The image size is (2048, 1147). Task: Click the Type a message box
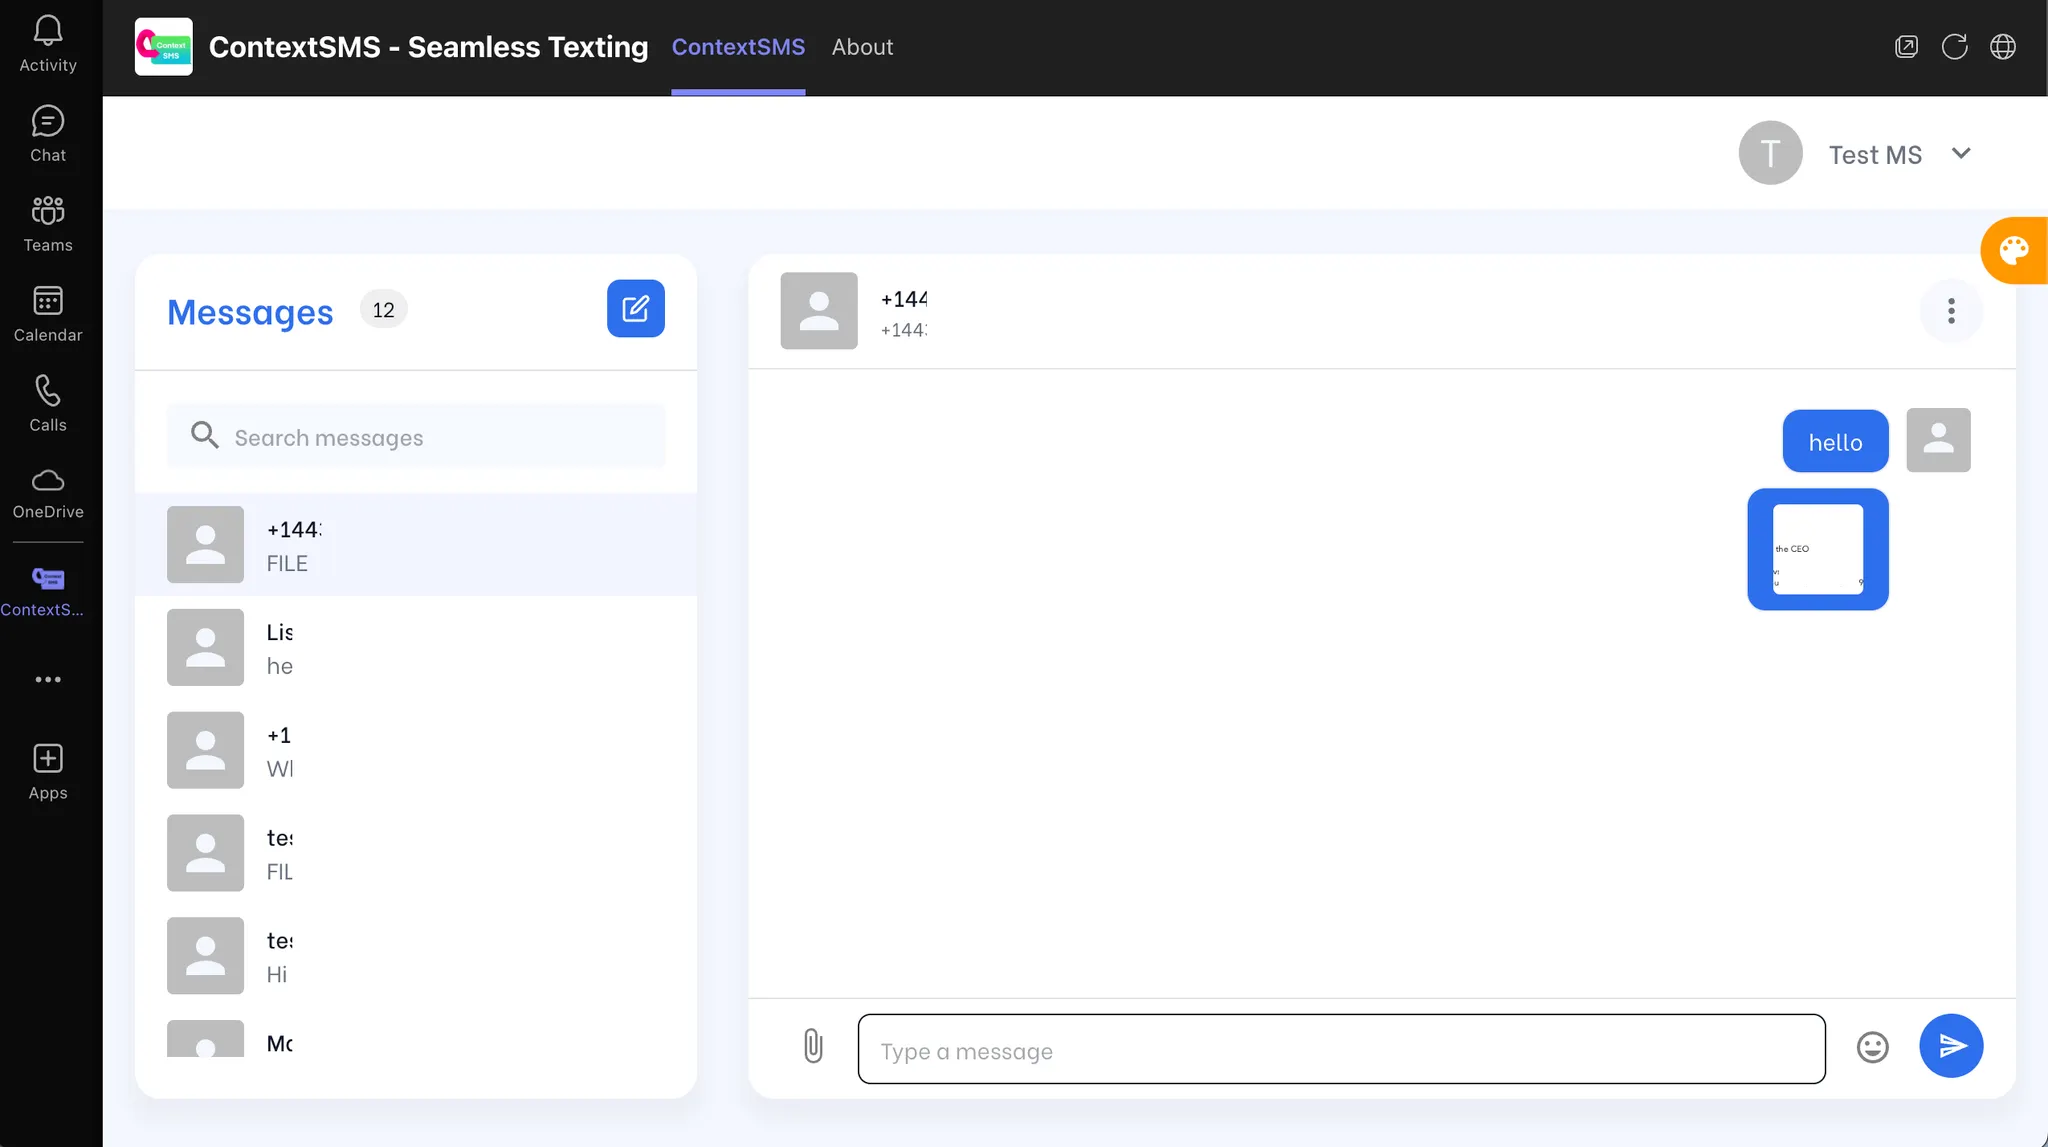click(x=1340, y=1050)
